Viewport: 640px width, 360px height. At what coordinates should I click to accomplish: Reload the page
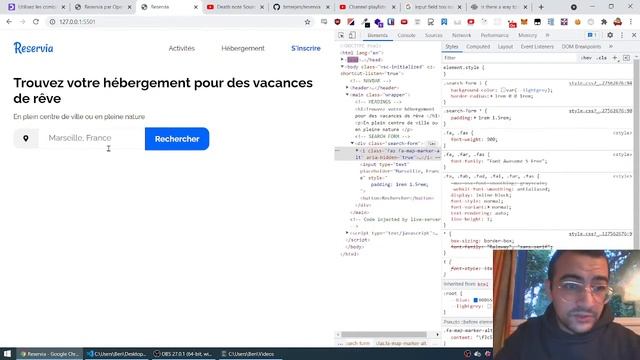[x=36, y=22]
